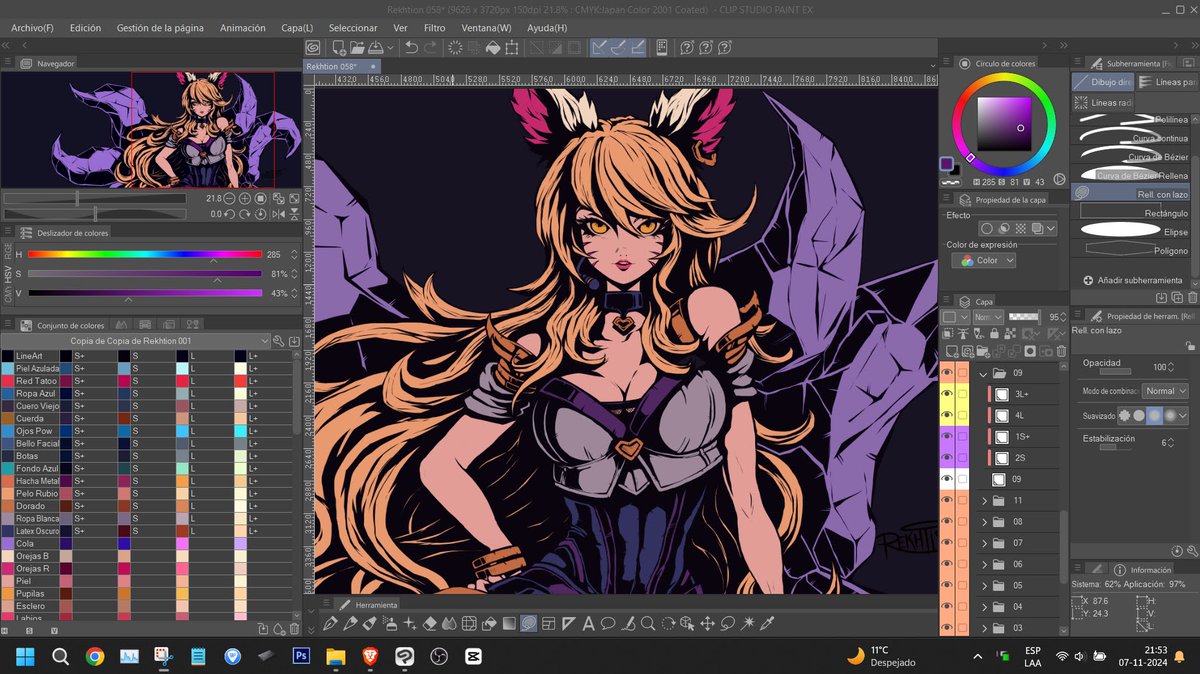The image size is (1200, 674).
Task: Open Photoshop from the Windows taskbar
Action: pyautogui.click(x=299, y=656)
